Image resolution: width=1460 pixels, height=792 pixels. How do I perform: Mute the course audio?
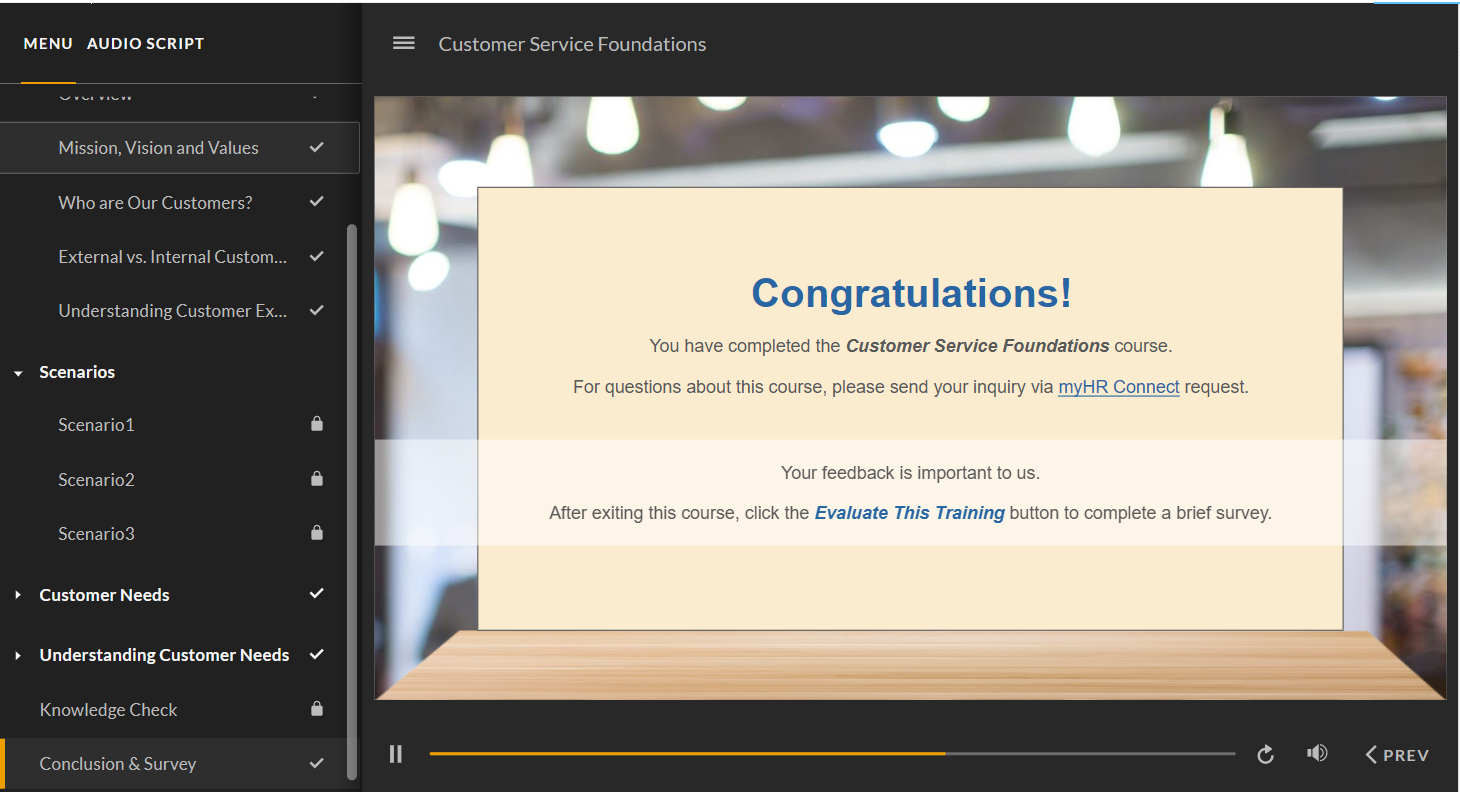coord(1317,753)
